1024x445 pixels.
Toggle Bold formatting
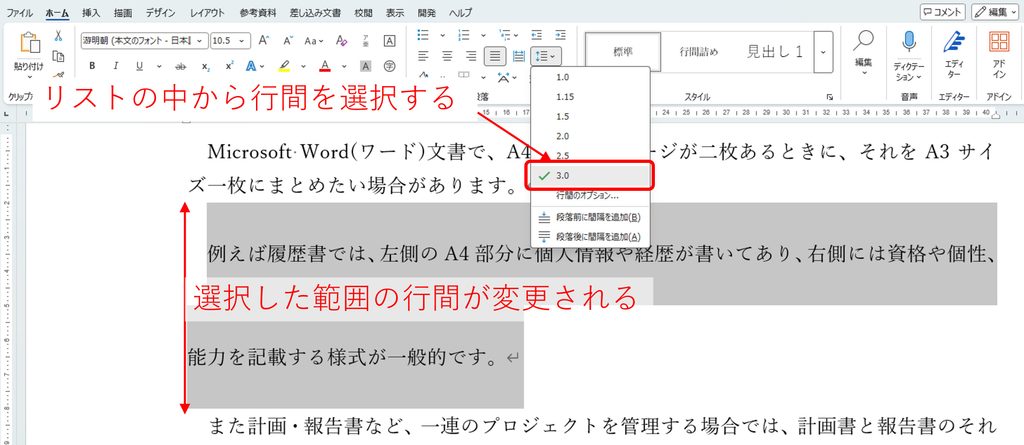pos(92,66)
